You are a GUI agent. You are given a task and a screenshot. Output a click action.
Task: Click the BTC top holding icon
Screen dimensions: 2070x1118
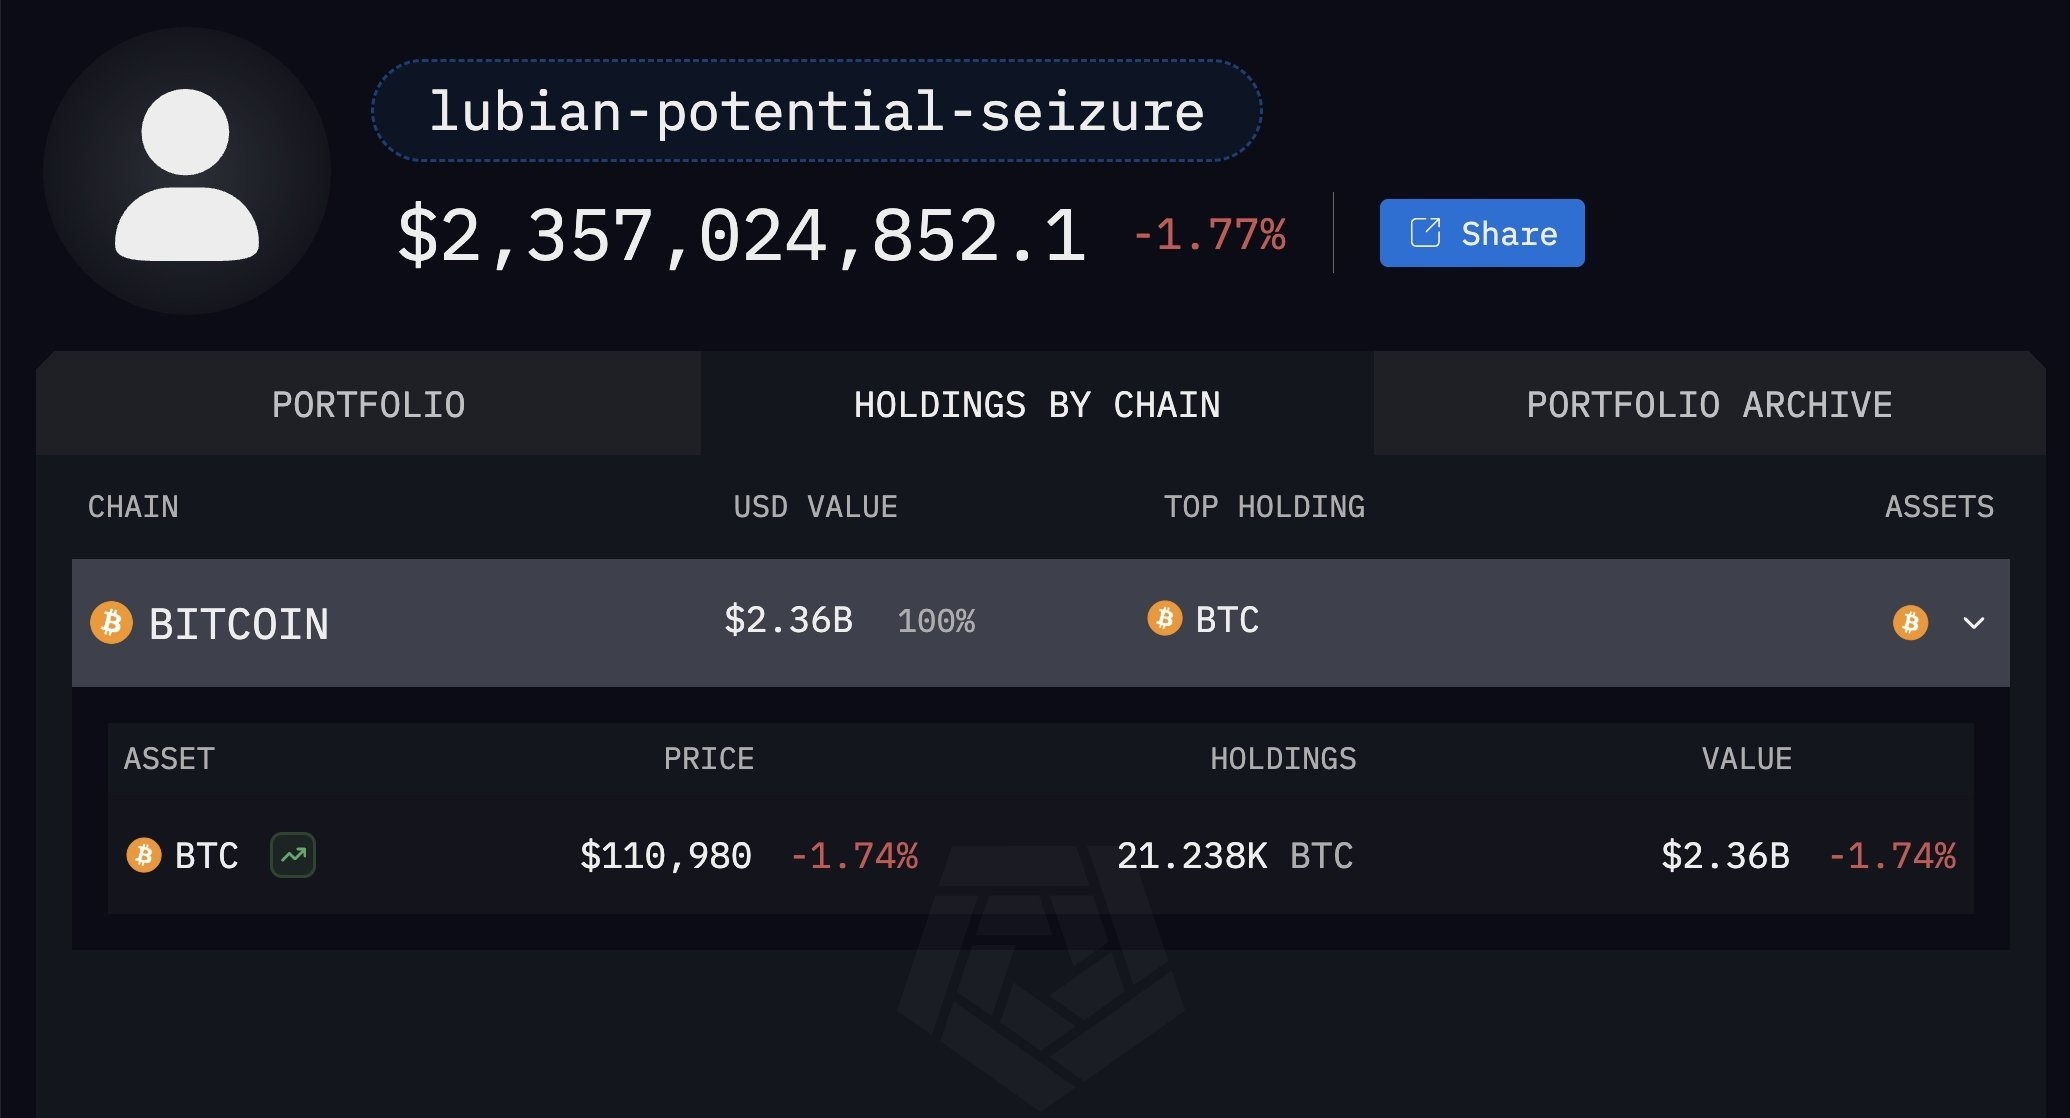[1164, 619]
